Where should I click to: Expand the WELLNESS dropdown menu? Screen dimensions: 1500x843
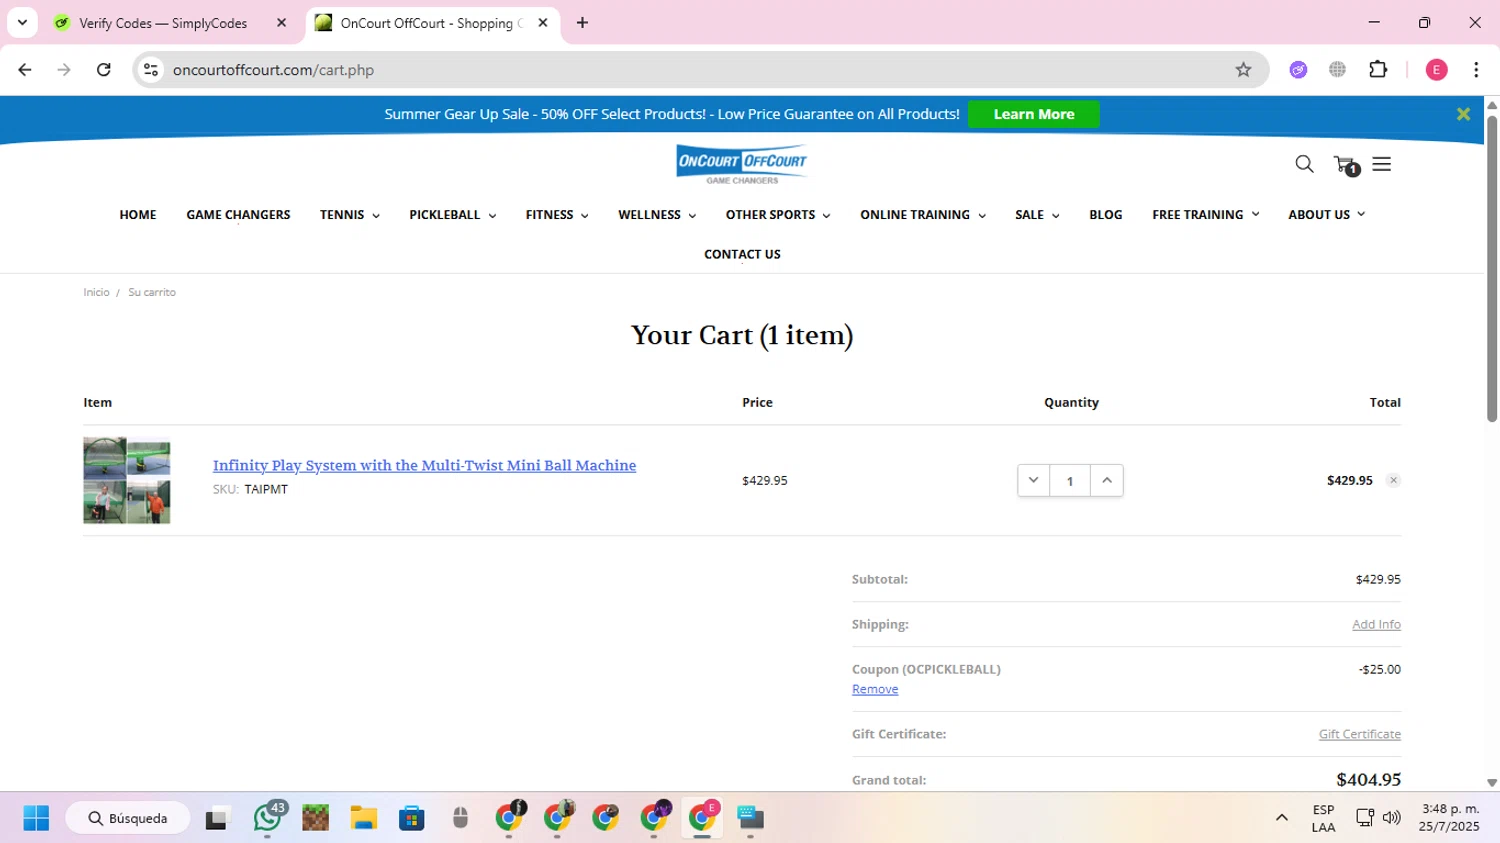pyautogui.click(x=656, y=215)
